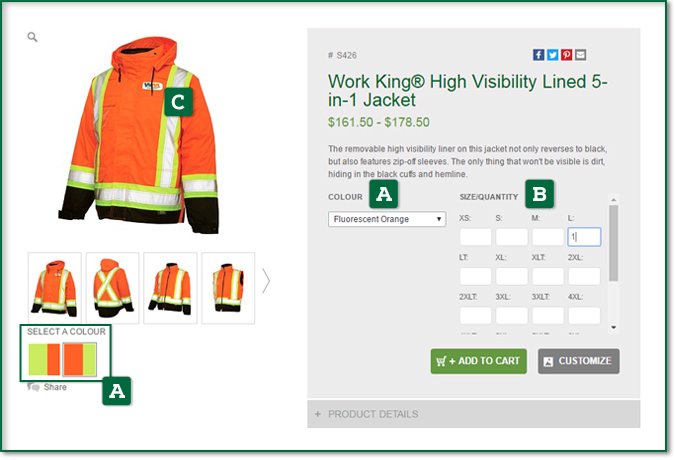View the first front jacket thumbnail

coord(55,288)
